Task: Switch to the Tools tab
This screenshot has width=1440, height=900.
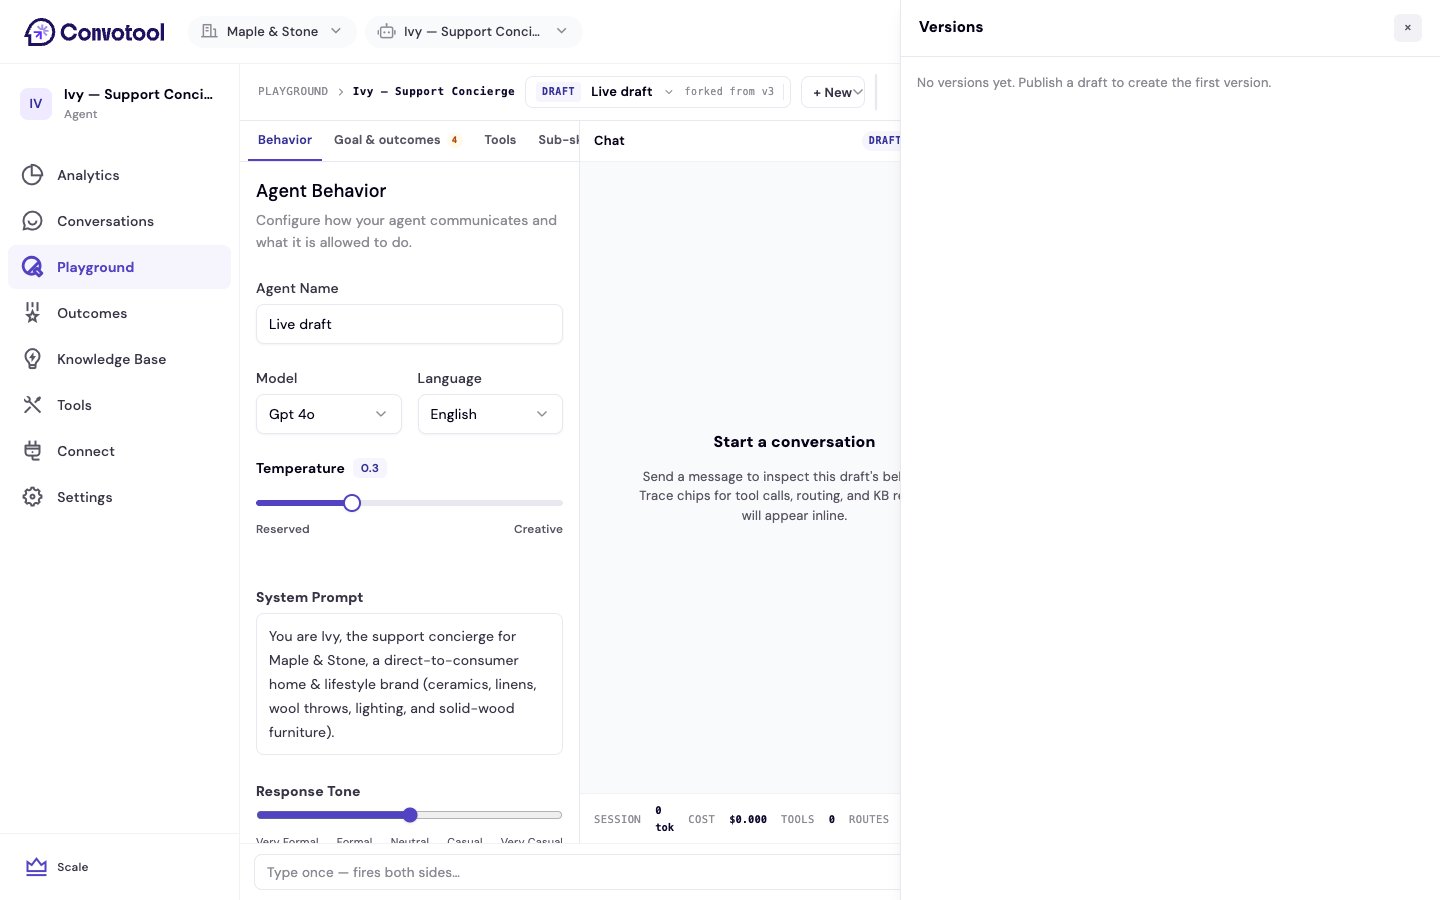Action: [x=500, y=140]
